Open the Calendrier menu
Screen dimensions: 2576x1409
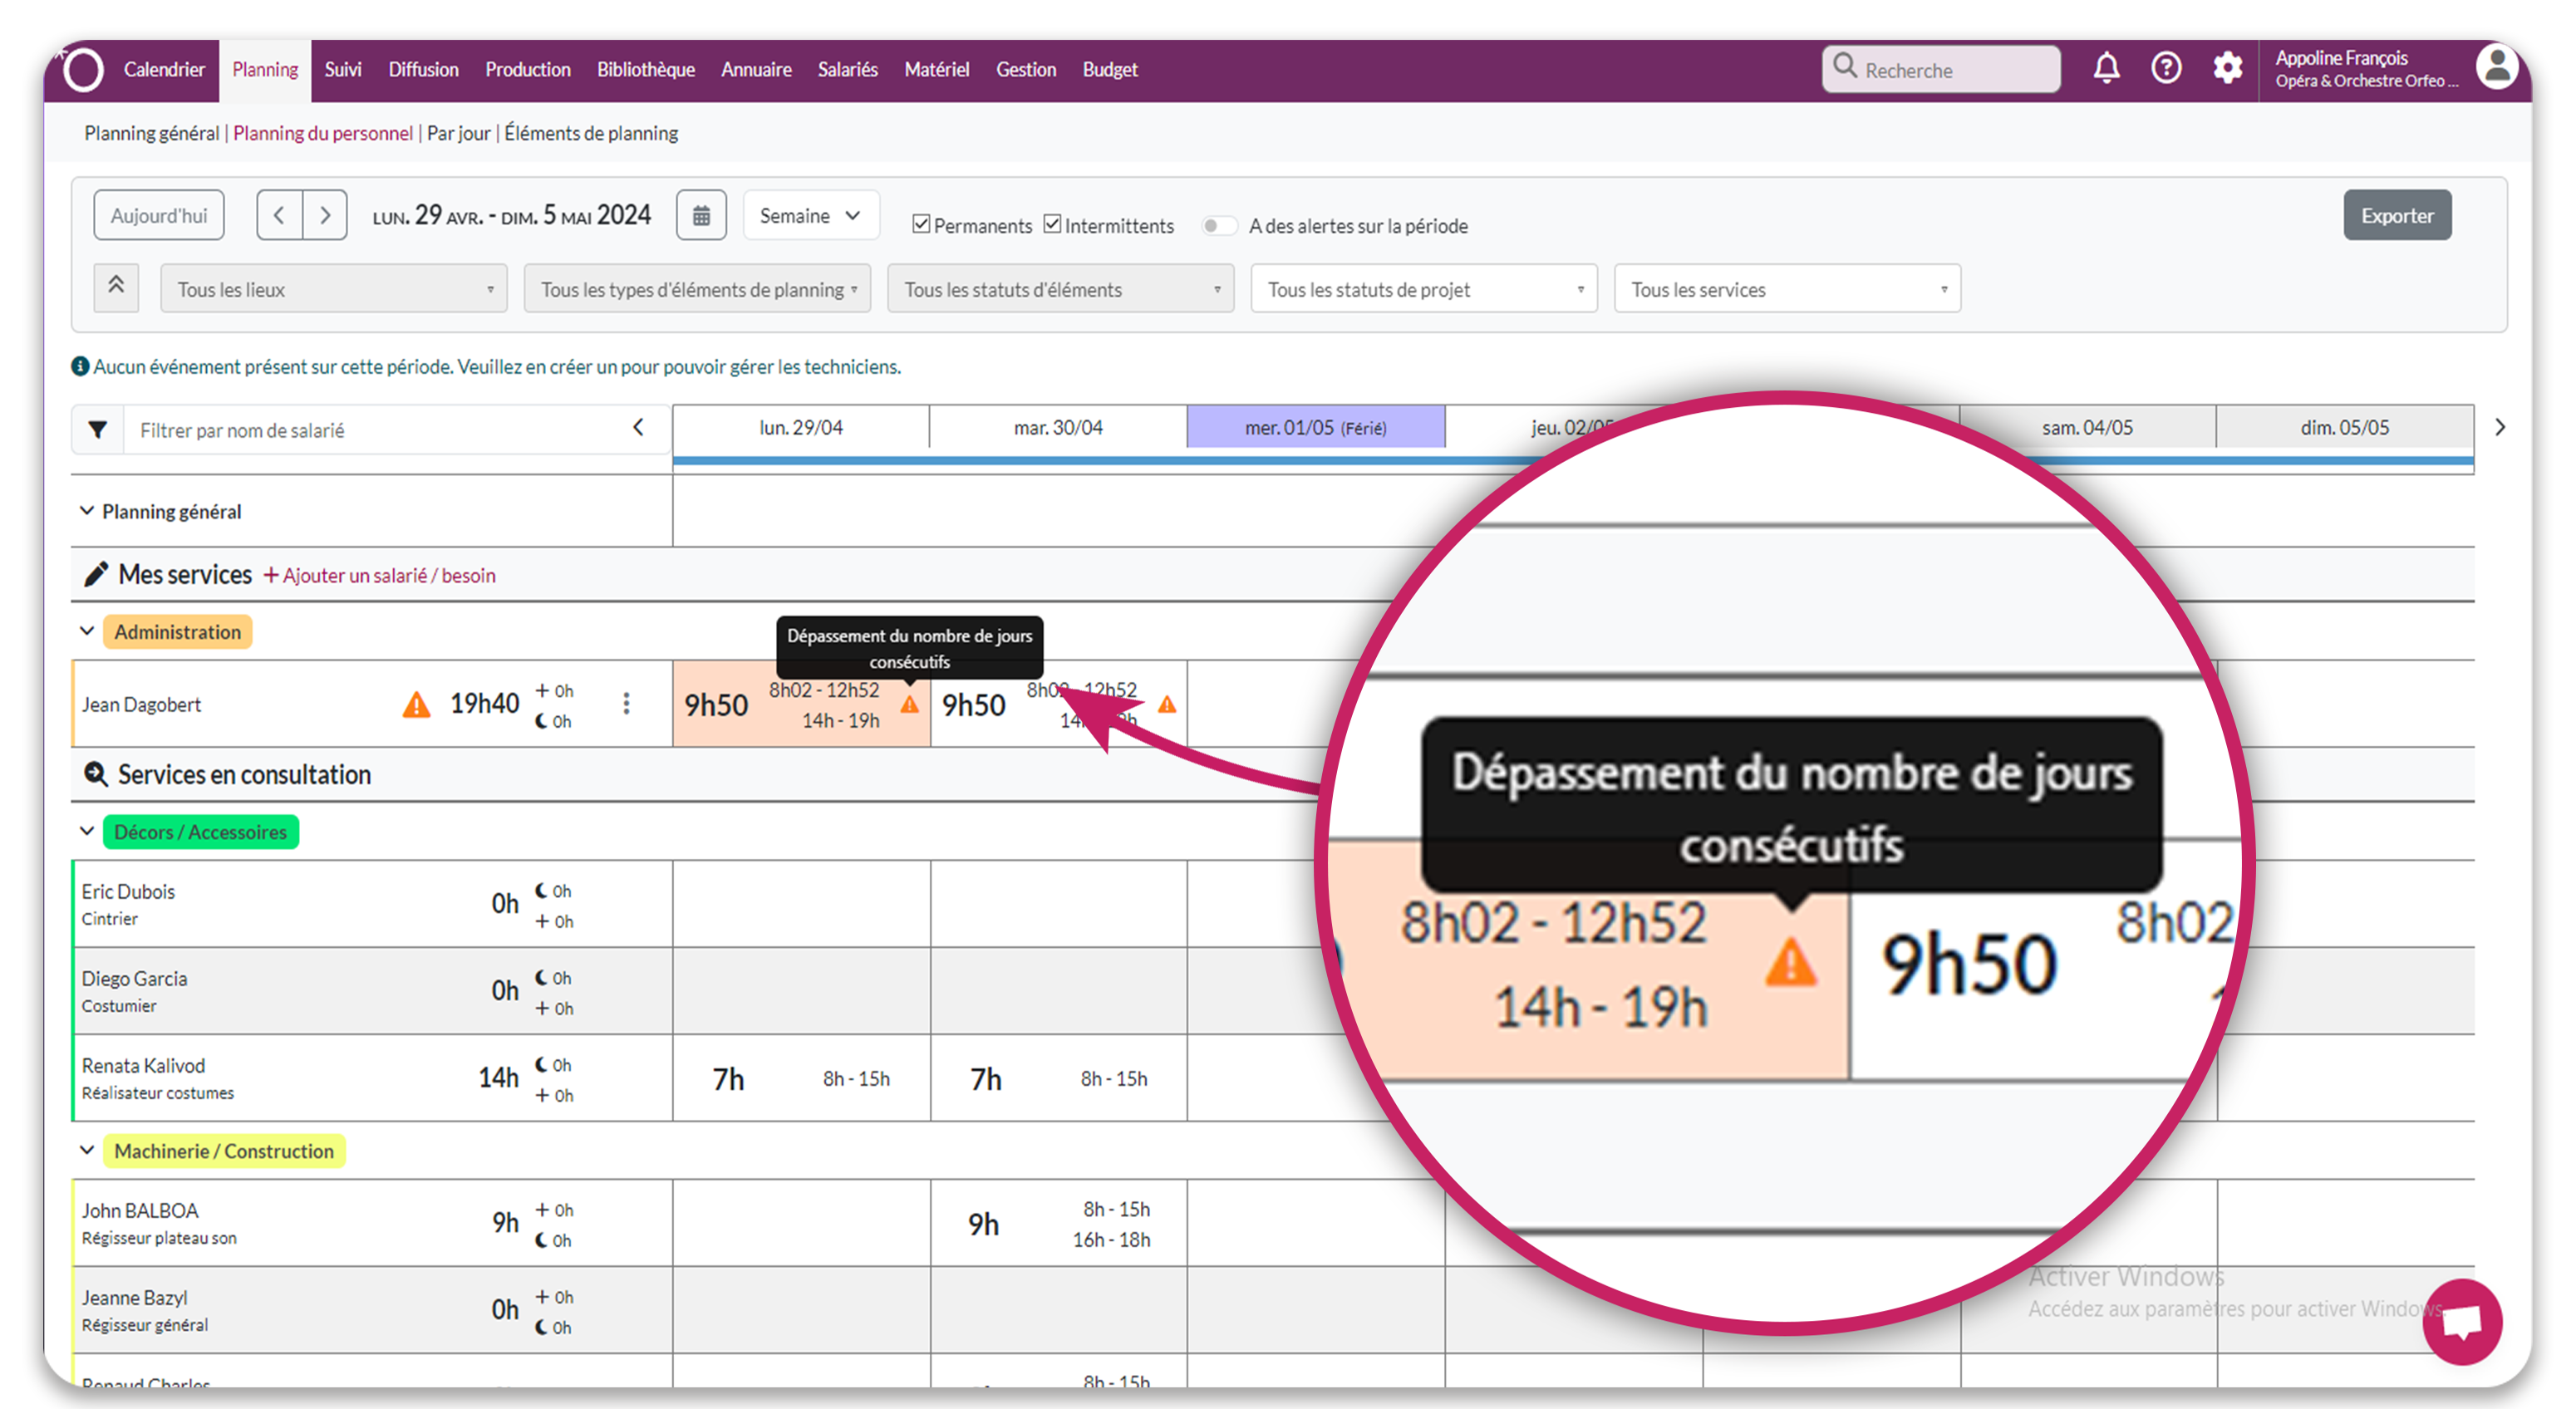[x=164, y=69]
